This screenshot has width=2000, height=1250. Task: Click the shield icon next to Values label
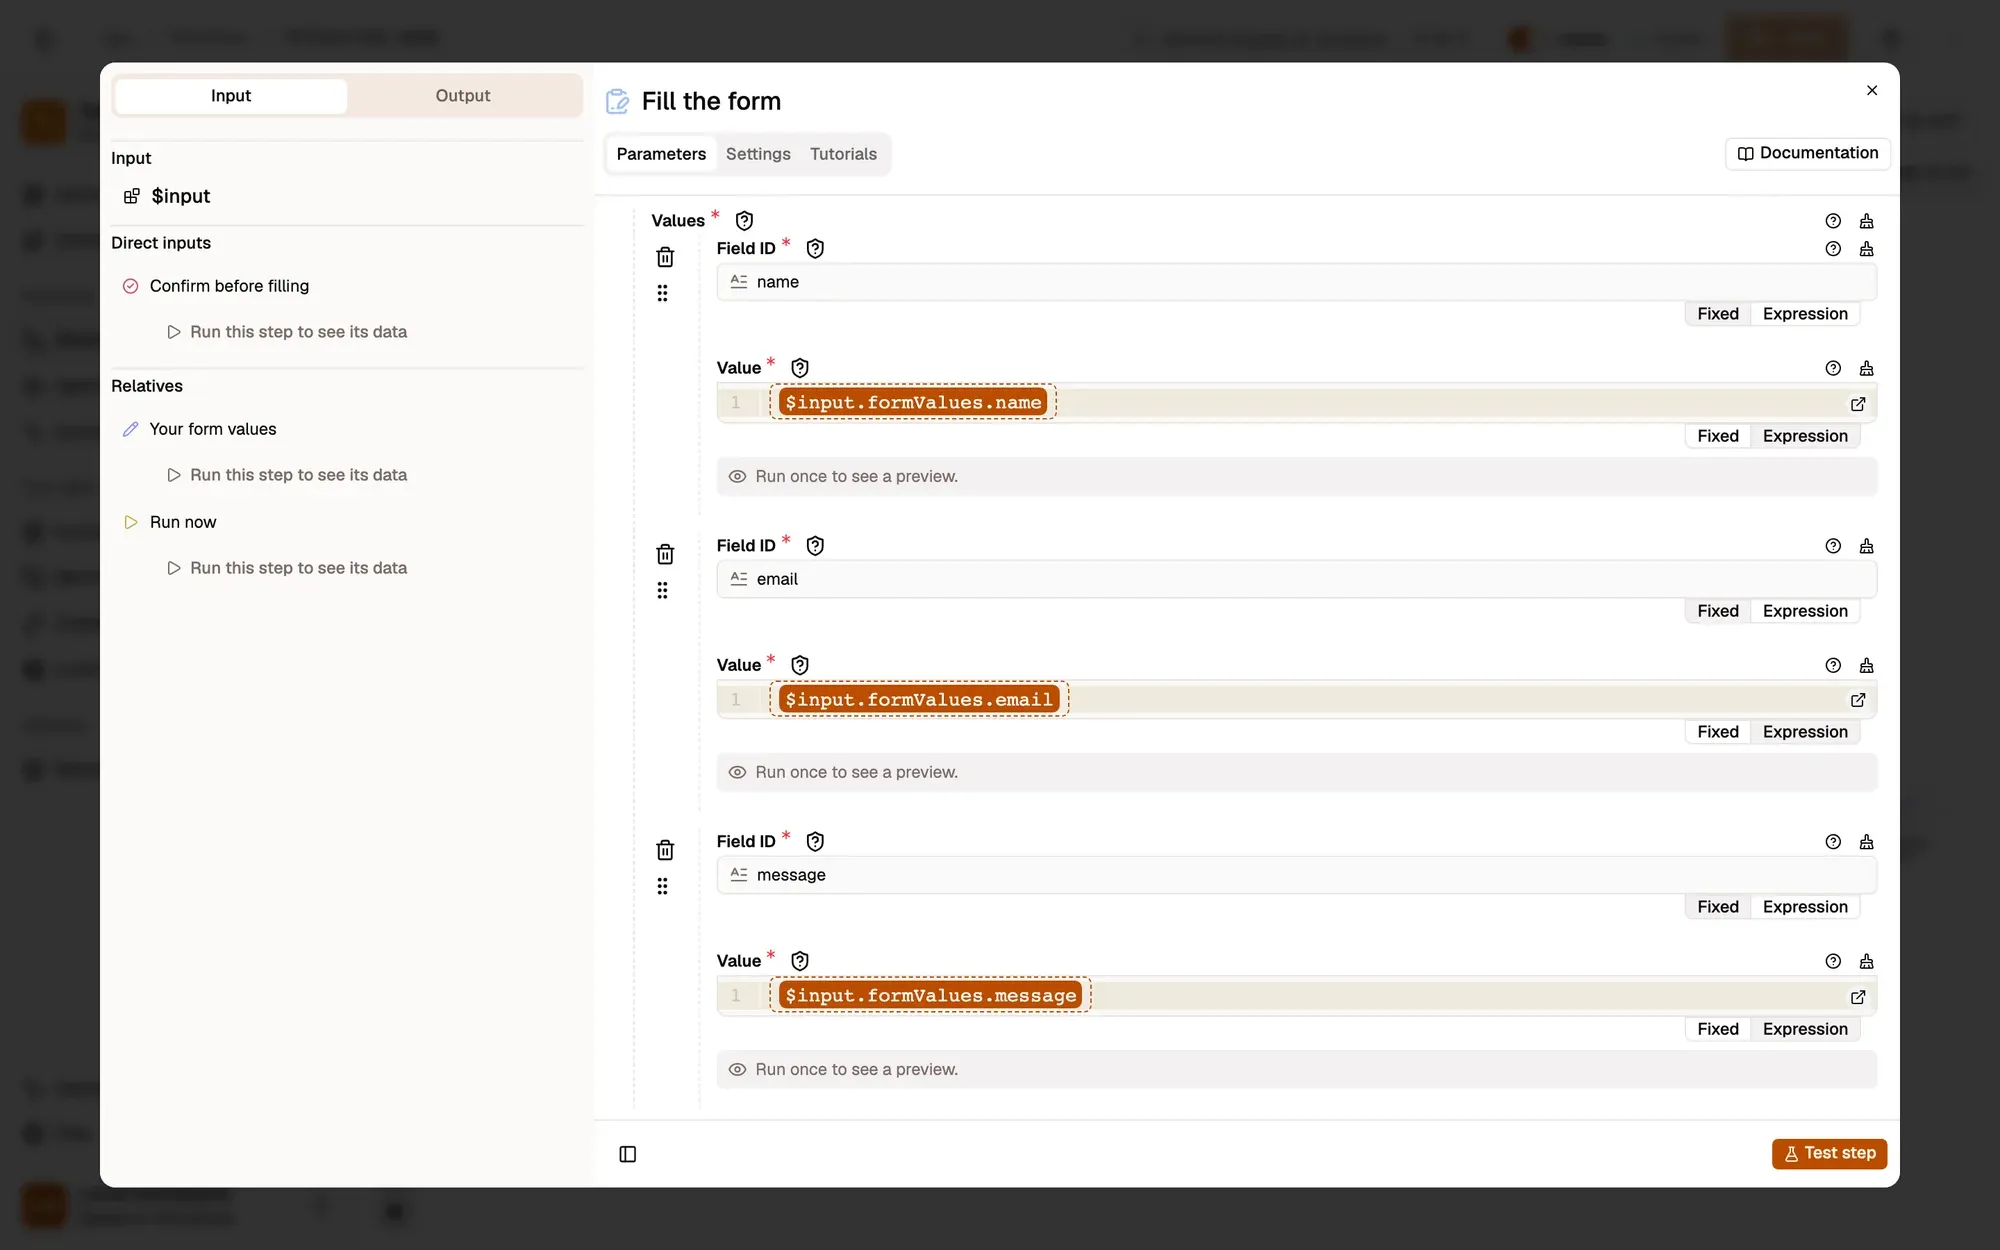coord(744,221)
